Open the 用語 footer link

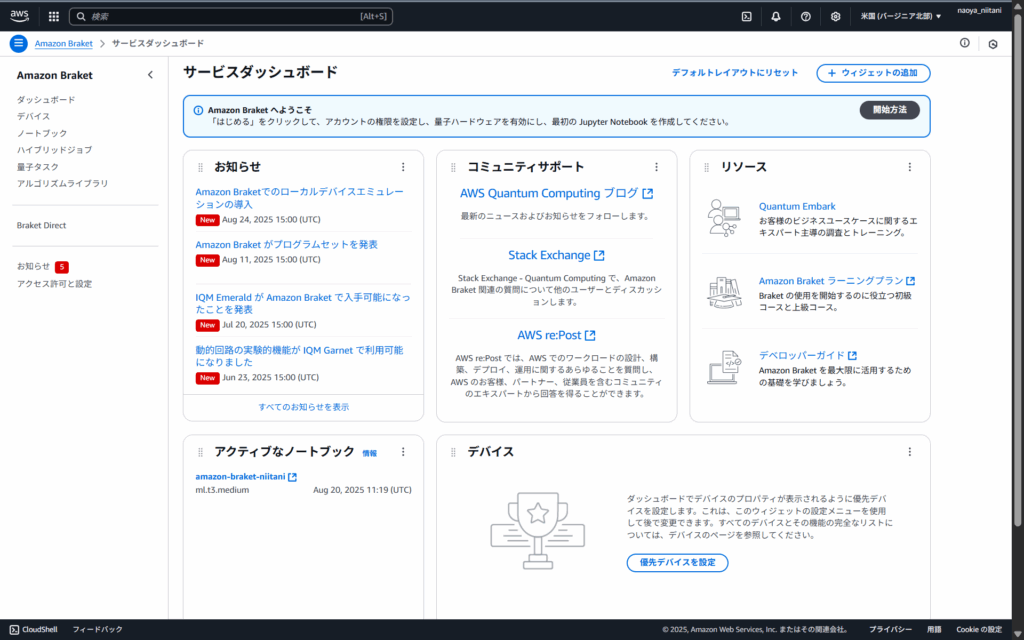934,630
